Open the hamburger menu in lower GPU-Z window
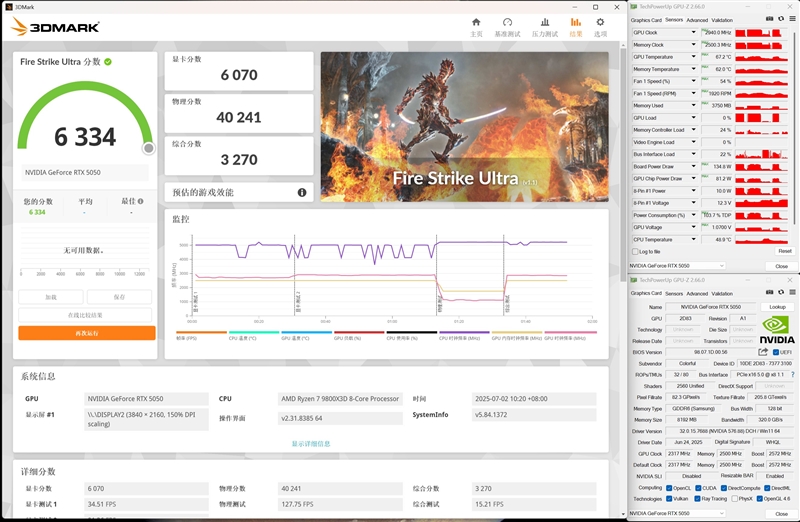Viewport: 800px width, 522px height. click(x=792, y=292)
